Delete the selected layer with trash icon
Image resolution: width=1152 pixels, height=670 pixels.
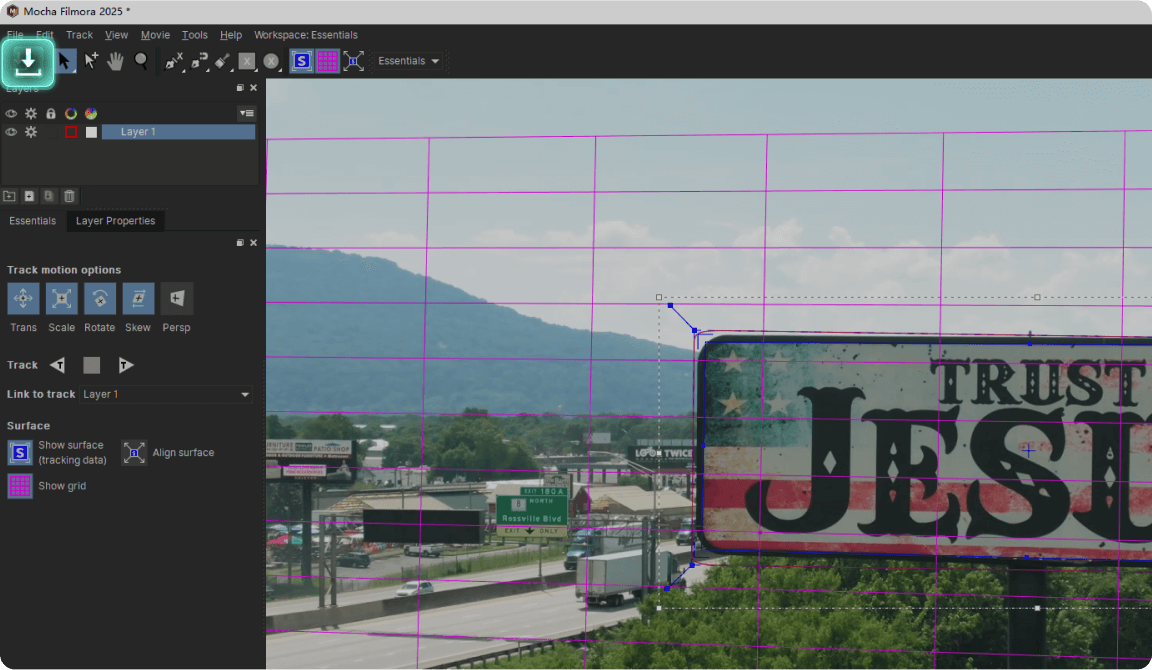tap(69, 196)
